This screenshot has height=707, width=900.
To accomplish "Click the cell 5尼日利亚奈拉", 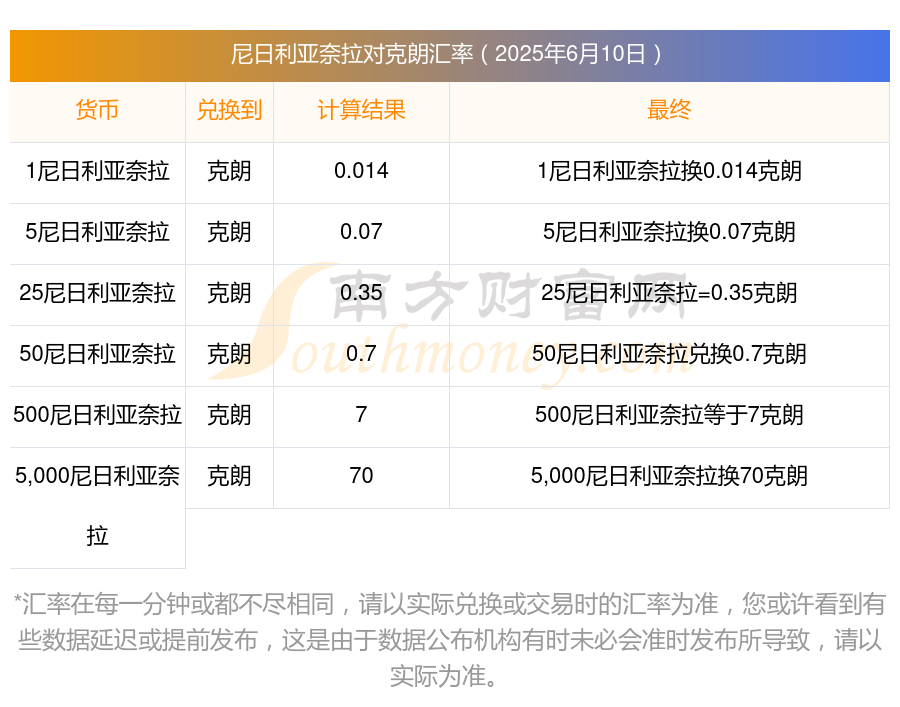I will (x=97, y=232).
